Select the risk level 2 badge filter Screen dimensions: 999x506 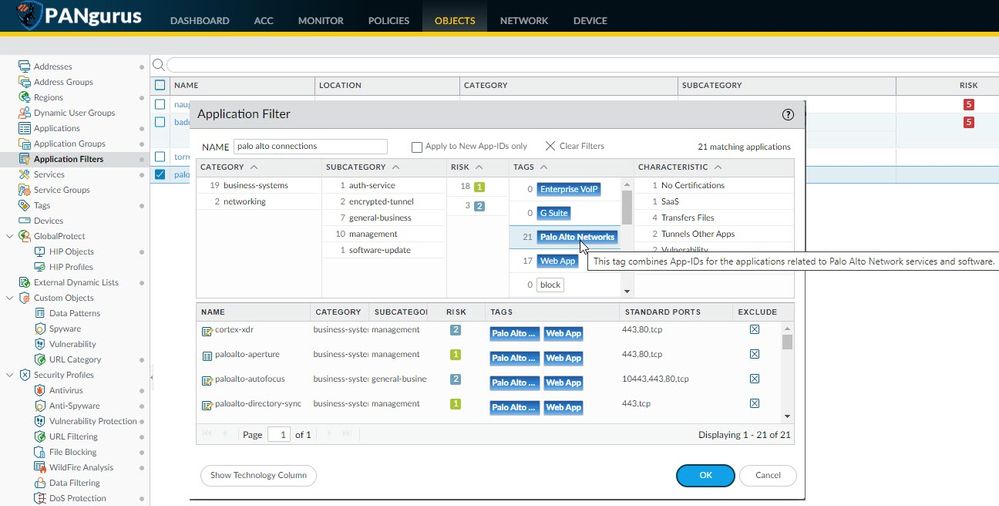pyautogui.click(x=479, y=206)
